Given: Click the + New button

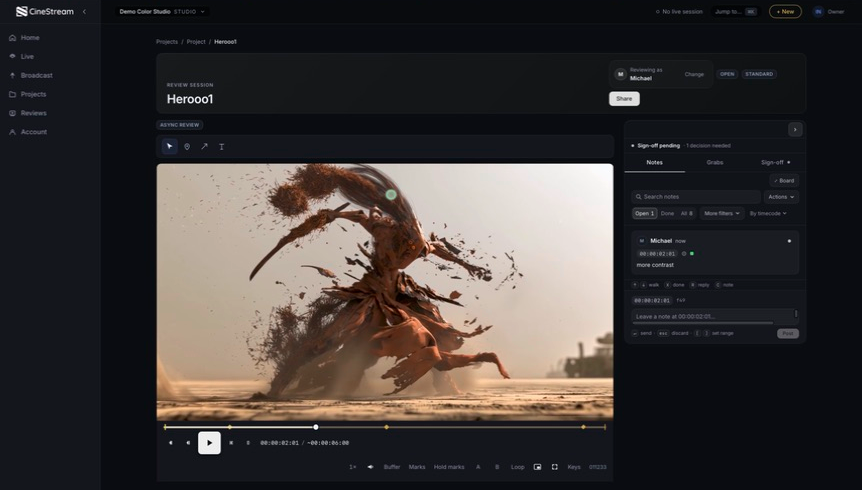Looking at the screenshot, I should 785,12.
